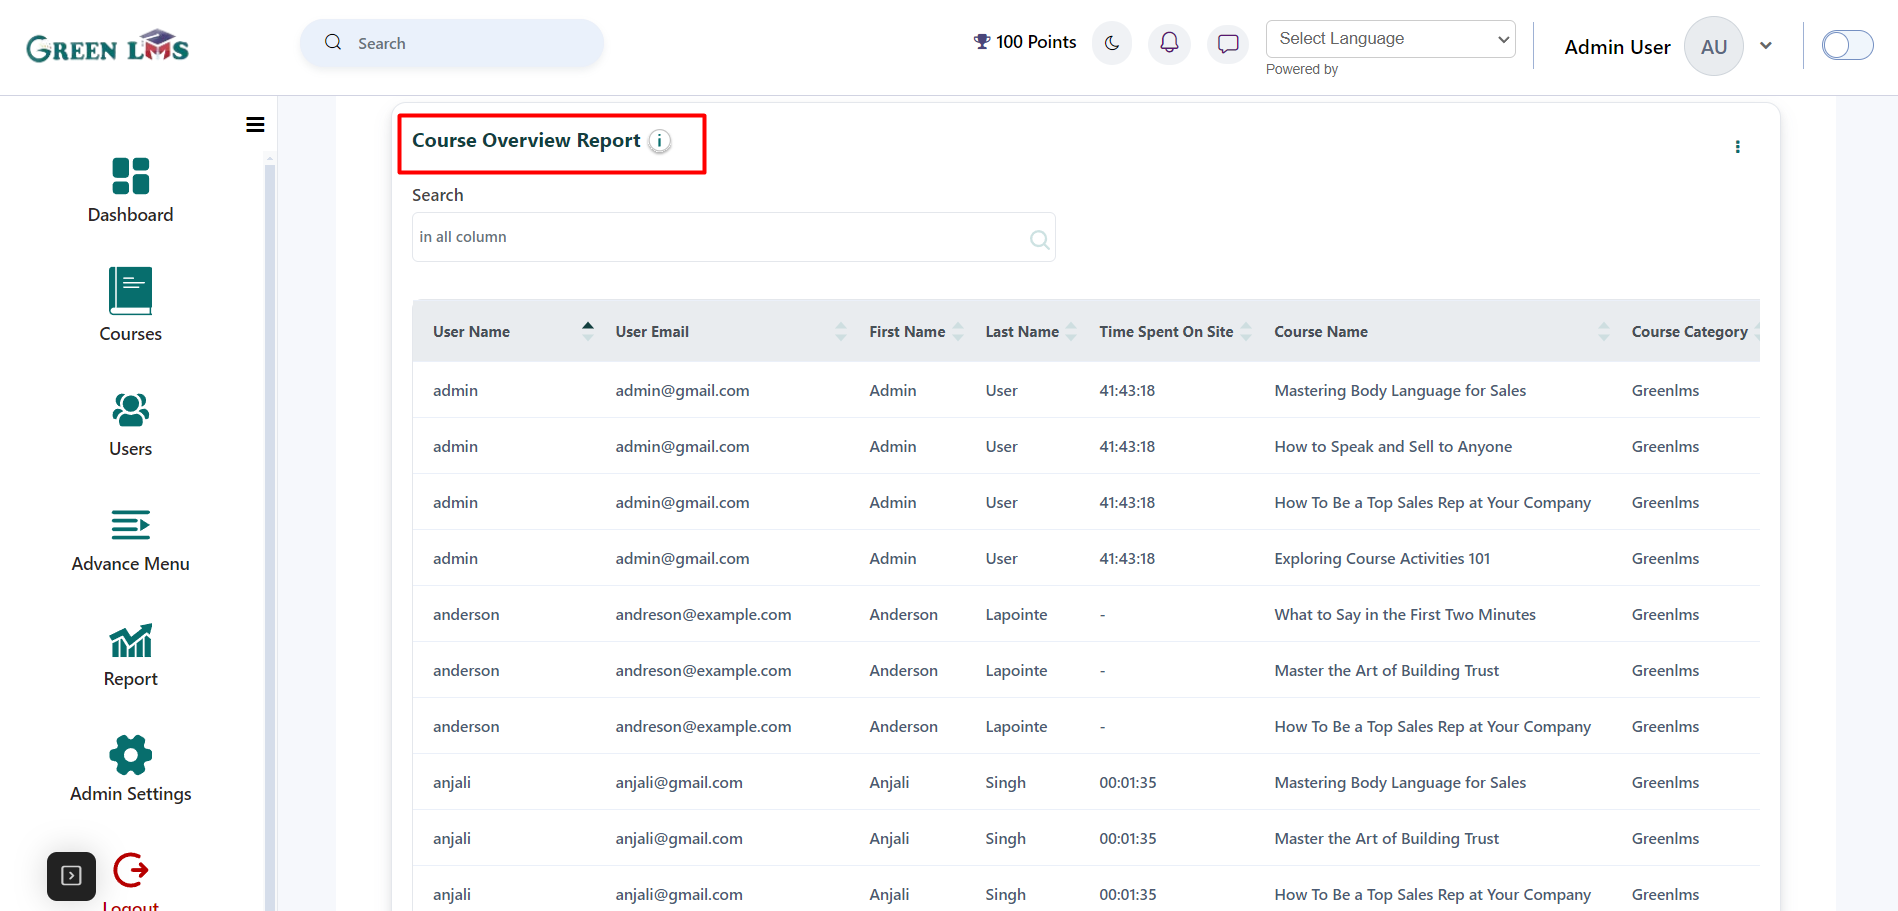Click the User Name header text
Image resolution: width=1898 pixels, height=911 pixels.
click(x=471, y=332)
